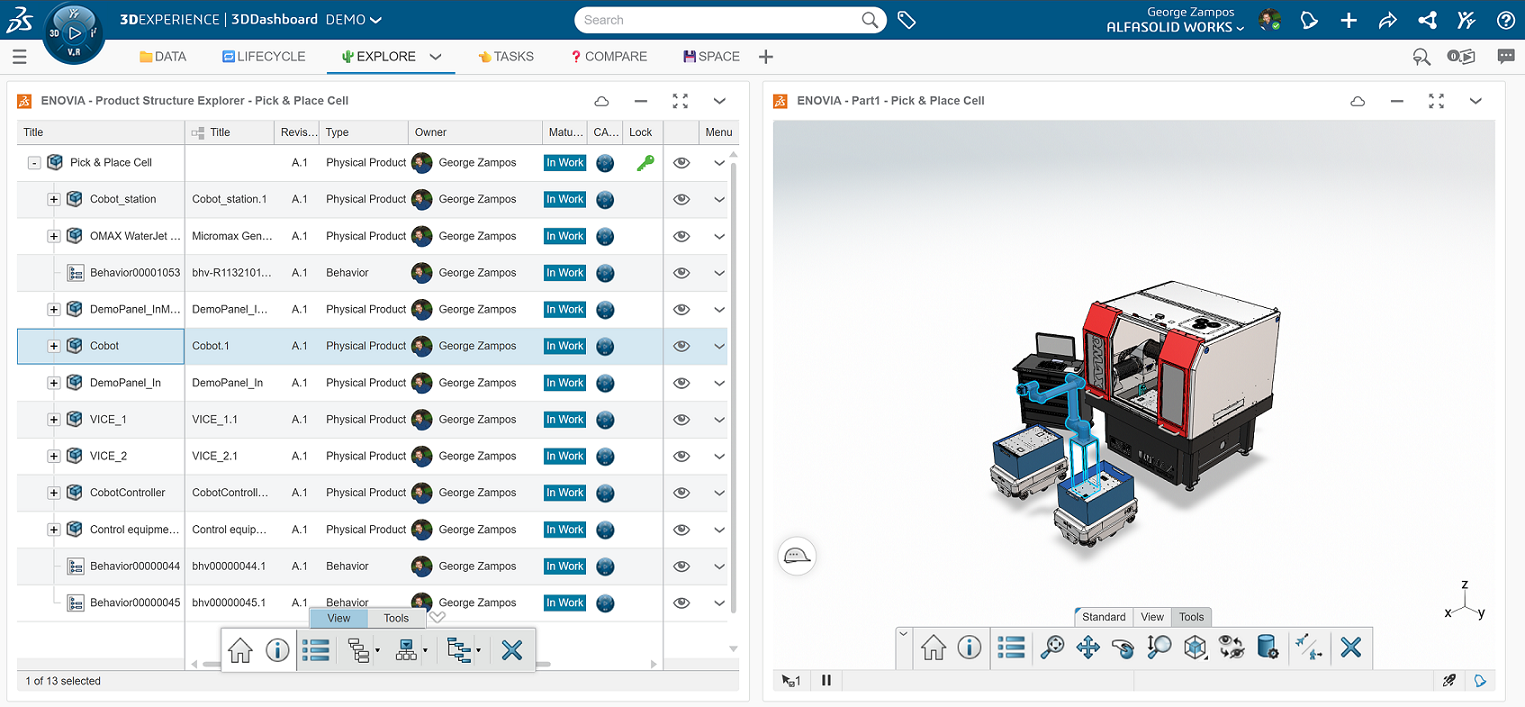Select Tools tab in Product Structure Explorer toolbar
Image resolution: width=1525 pixels, height=707 pixels.
(x=396, y=618)
